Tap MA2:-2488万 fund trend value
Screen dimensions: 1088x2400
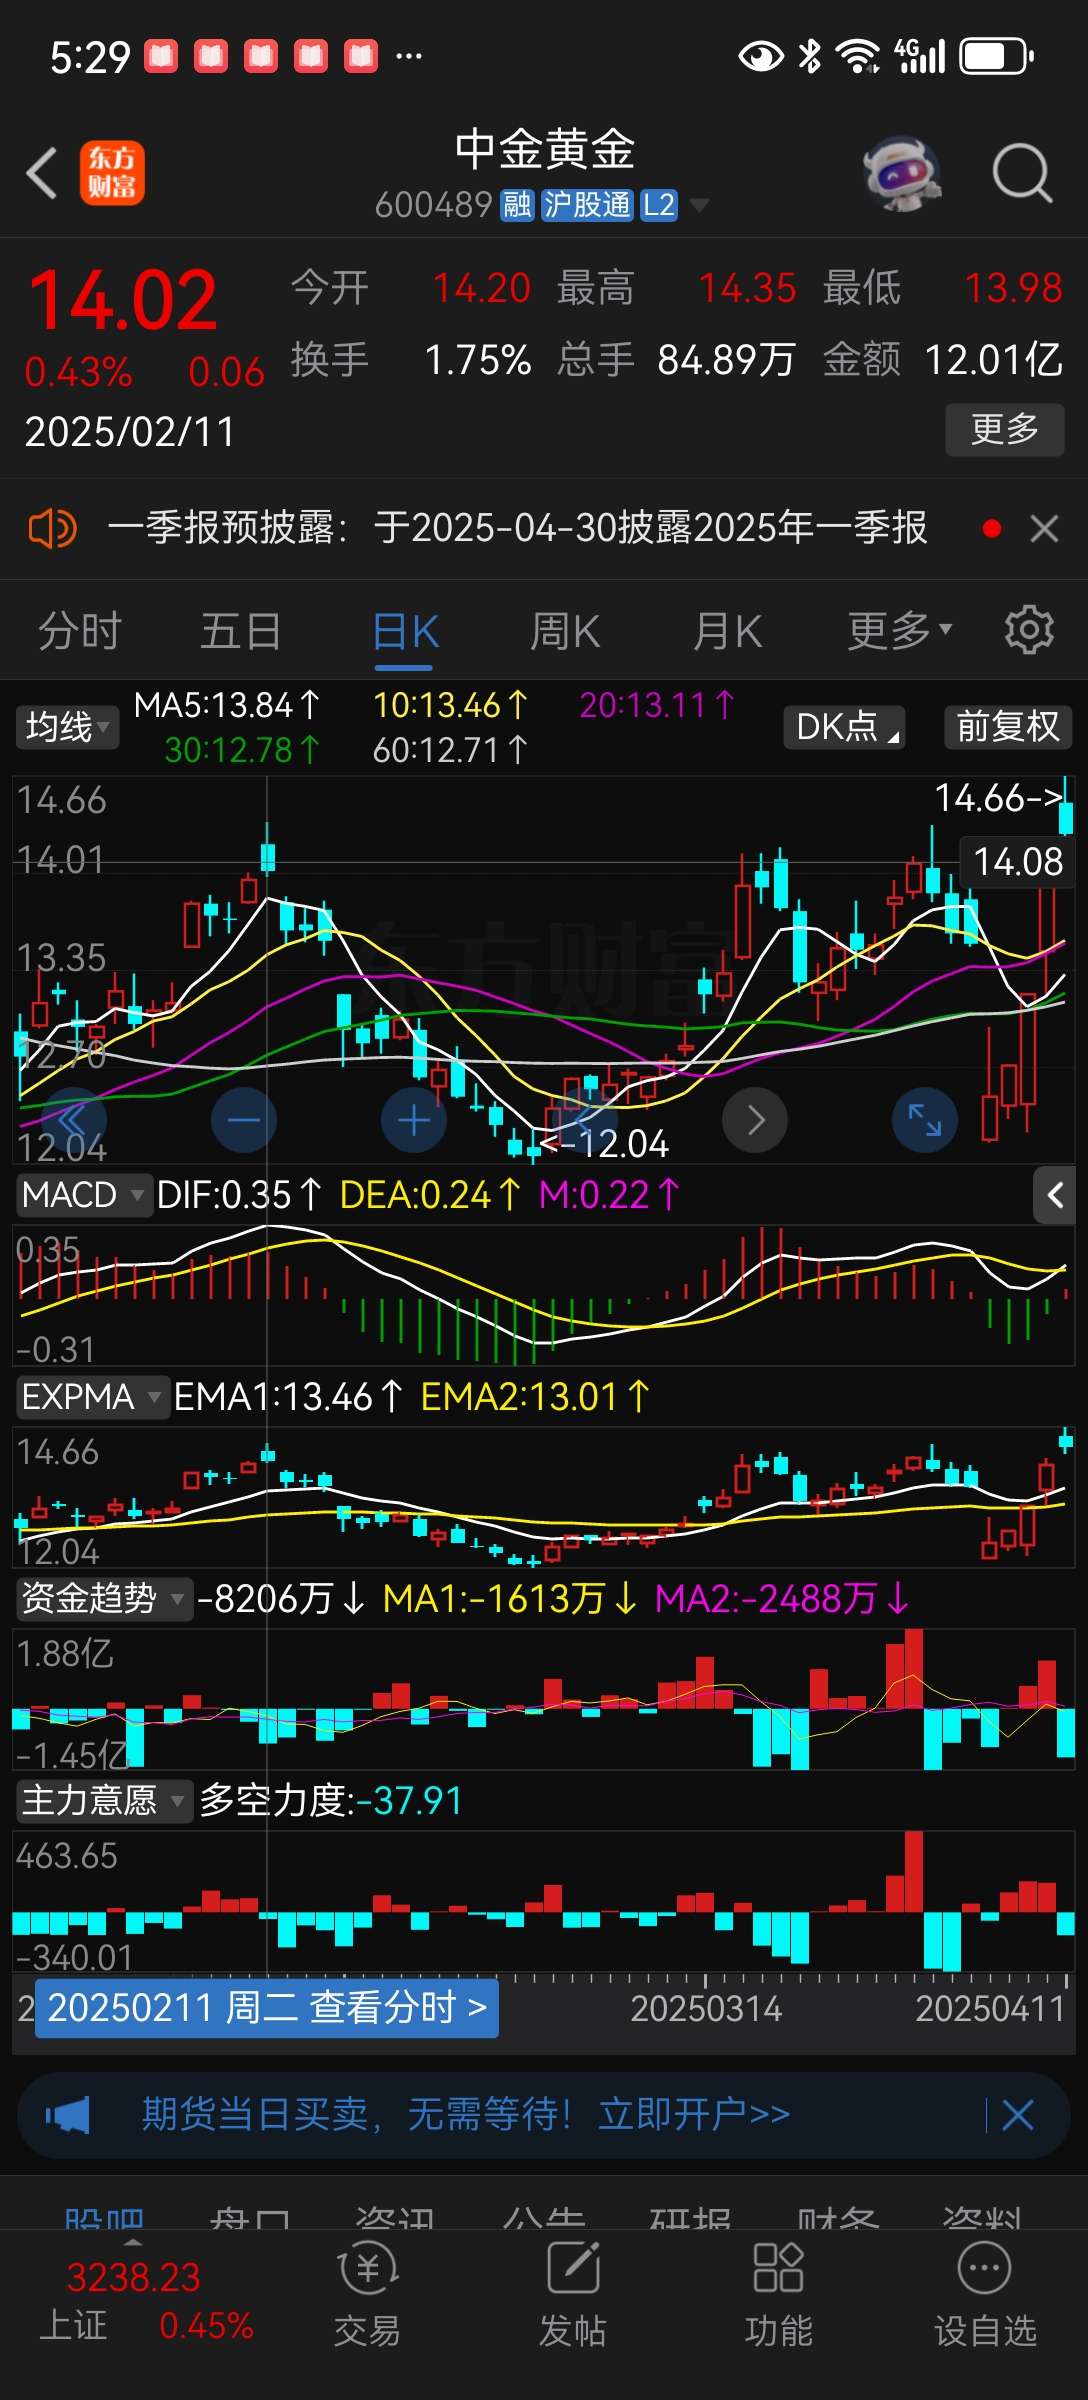point(783,1598)
